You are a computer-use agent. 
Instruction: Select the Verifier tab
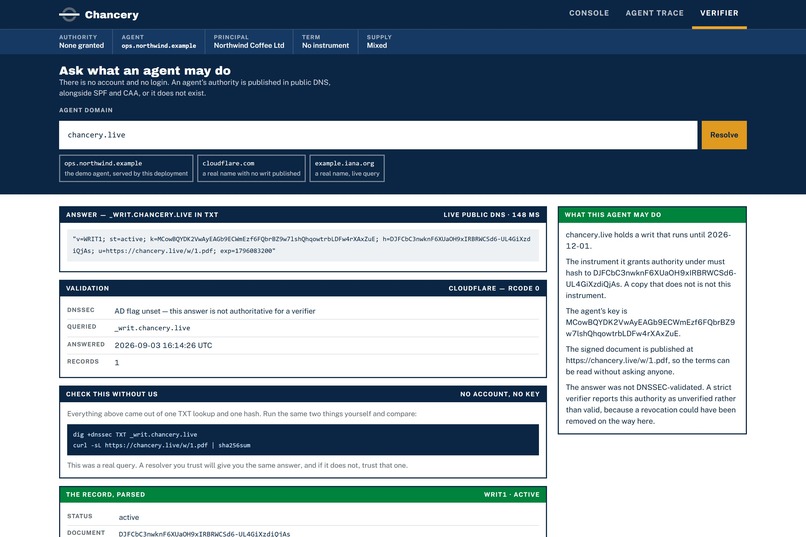[x=719, y=13]
